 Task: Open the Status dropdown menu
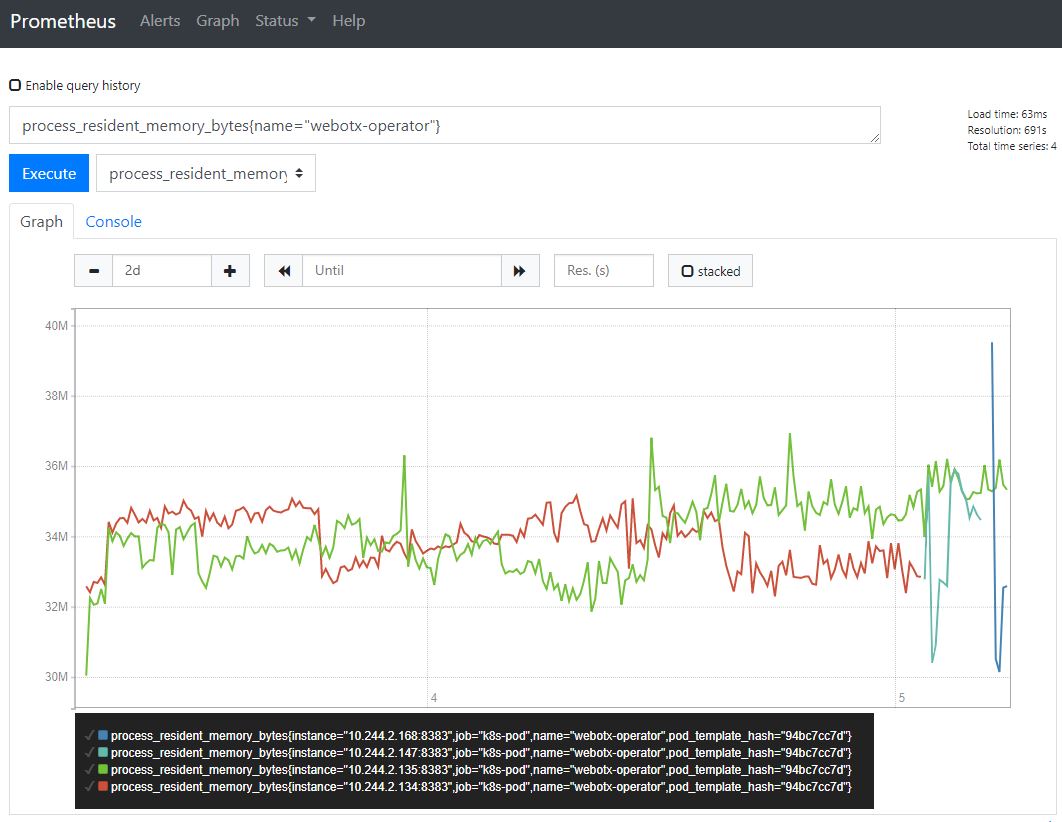pos(285,21)
